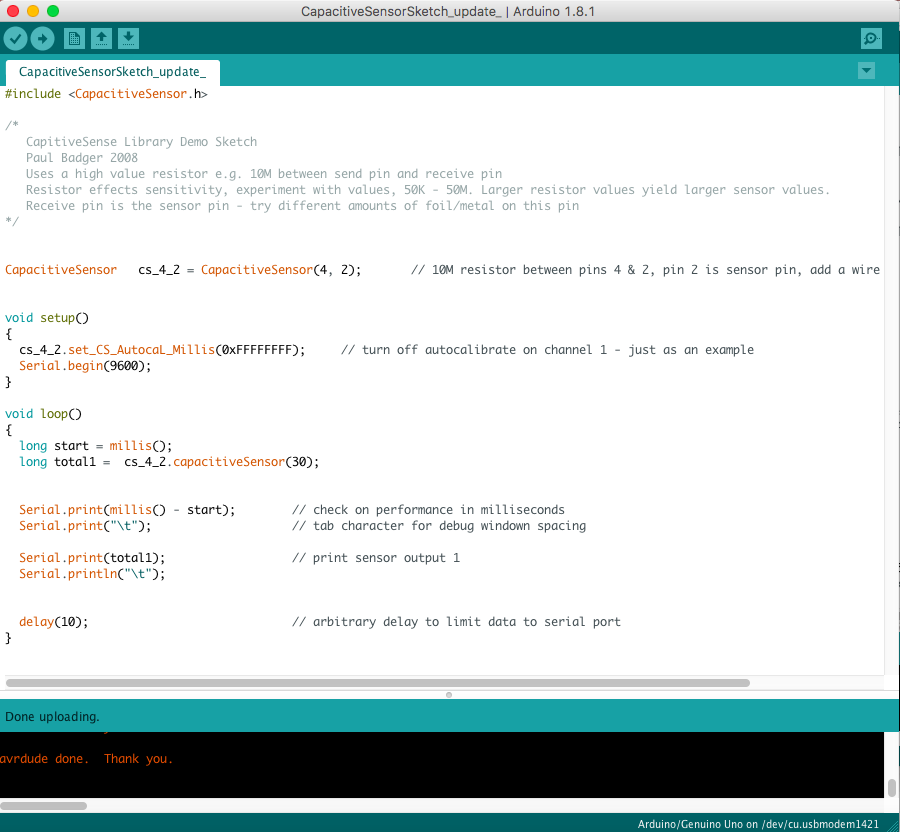900x832 pixels.
Task: Open the Serial Monitor magnifier icon
Action: [871, 39]
